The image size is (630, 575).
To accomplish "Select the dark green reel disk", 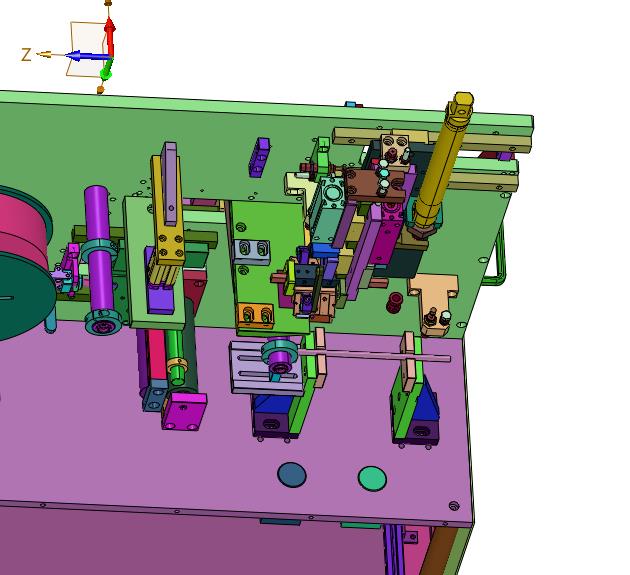I will click(x=22, y=299).
